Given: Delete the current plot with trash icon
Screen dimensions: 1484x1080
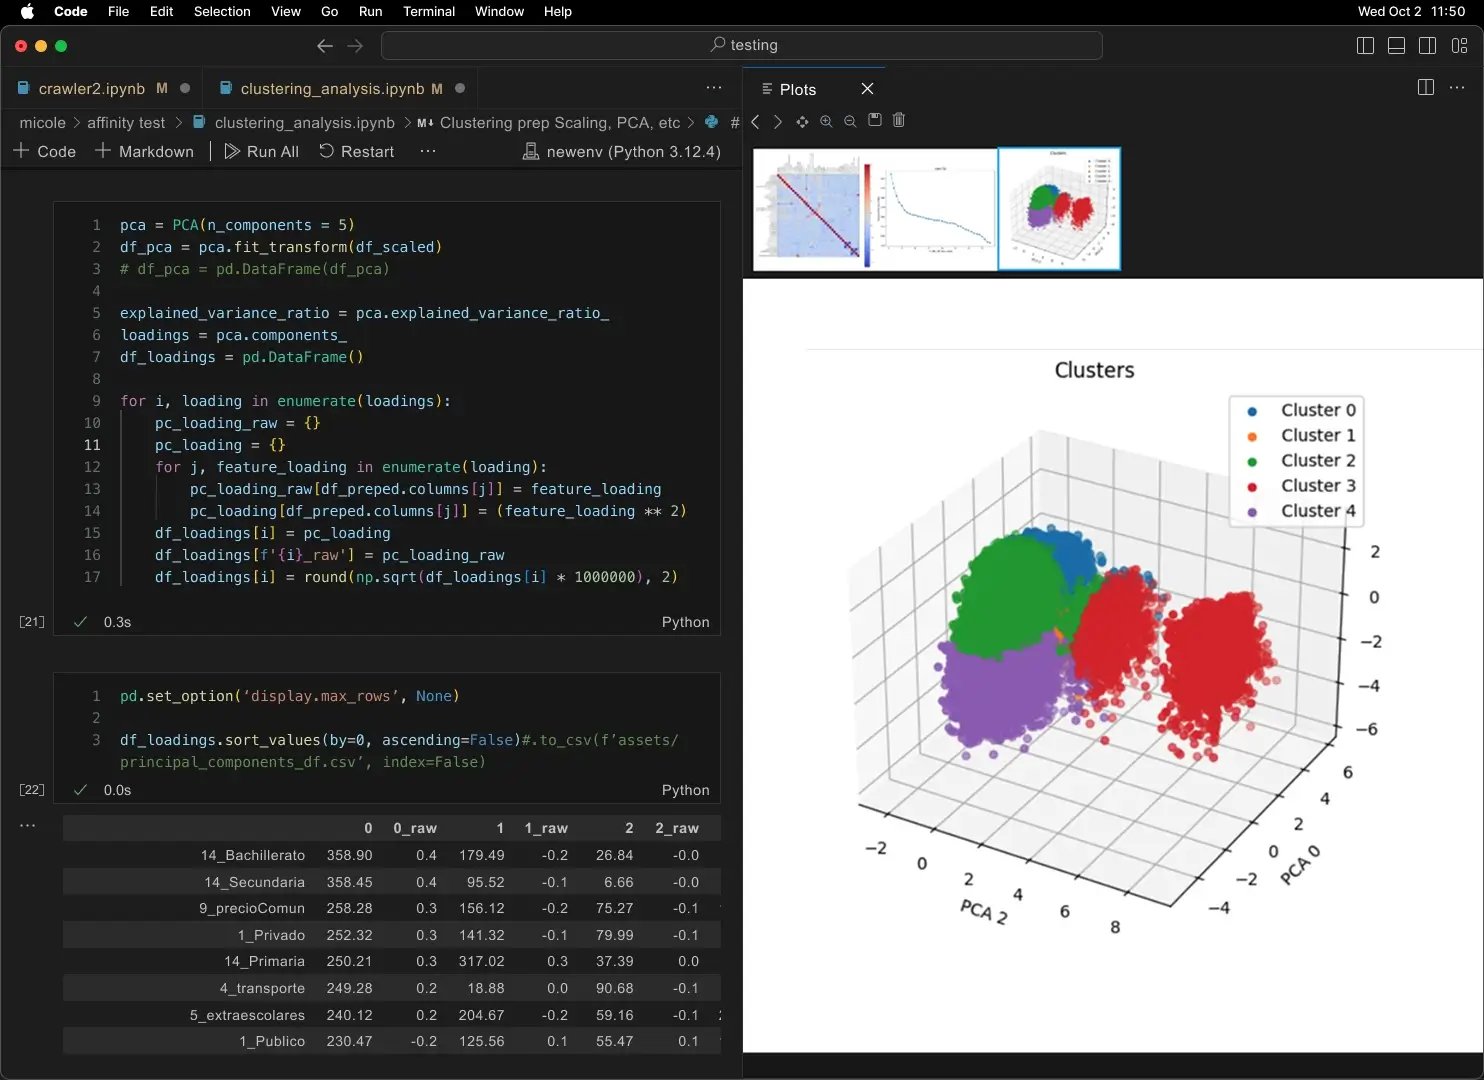Looking at the screenshot, I should coord(899,120).
